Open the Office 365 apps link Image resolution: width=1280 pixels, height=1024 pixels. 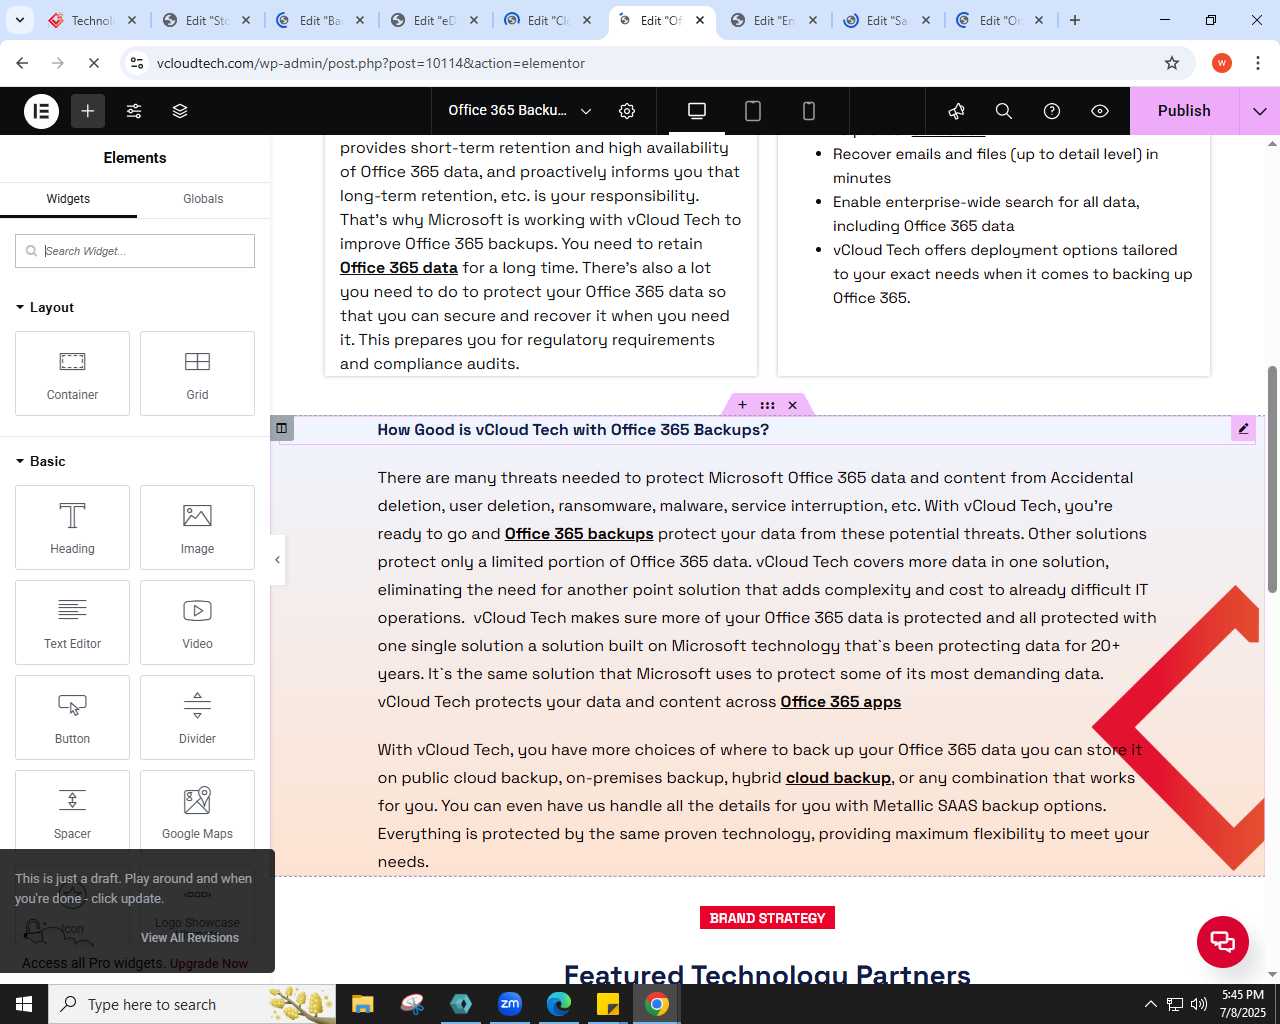841,702
